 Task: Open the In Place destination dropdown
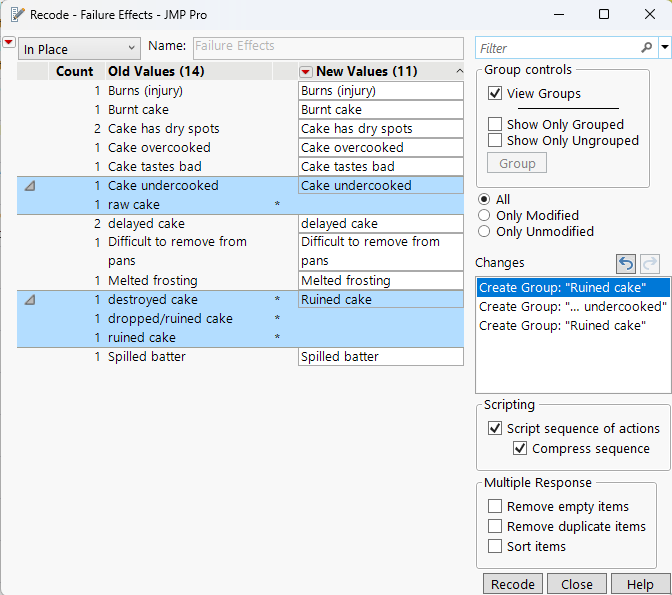click(x=79, y=49)
